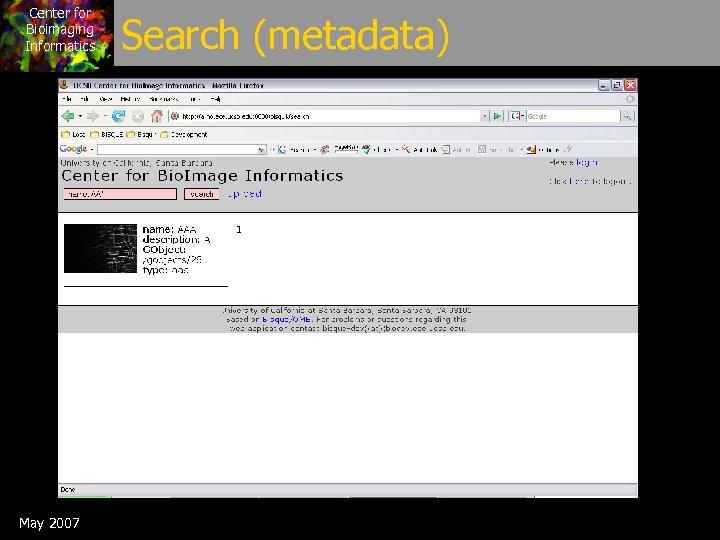
Task: Click the AutoLink icon on the Google toolbar
Action: (405, 149)
